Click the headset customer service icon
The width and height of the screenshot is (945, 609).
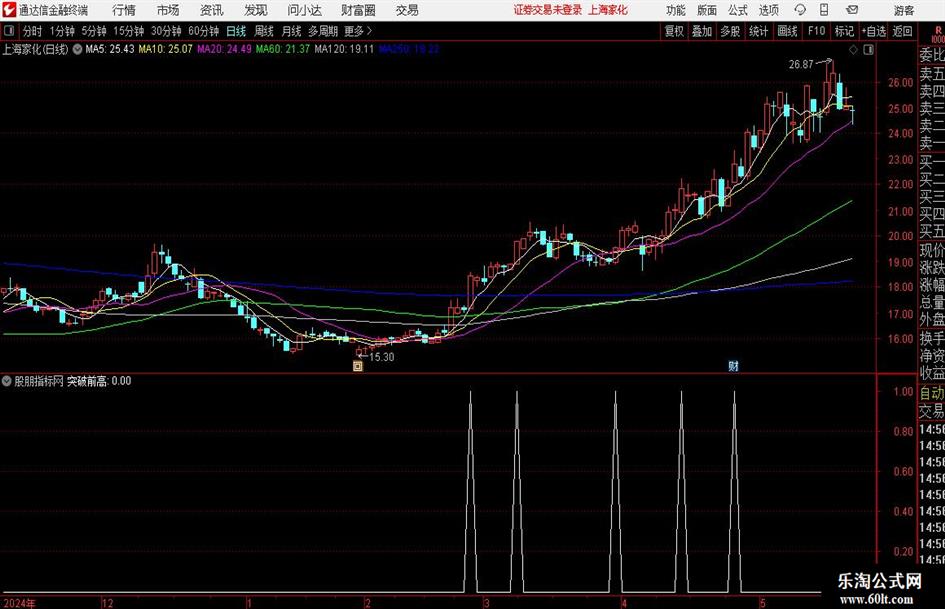point(800,10)
